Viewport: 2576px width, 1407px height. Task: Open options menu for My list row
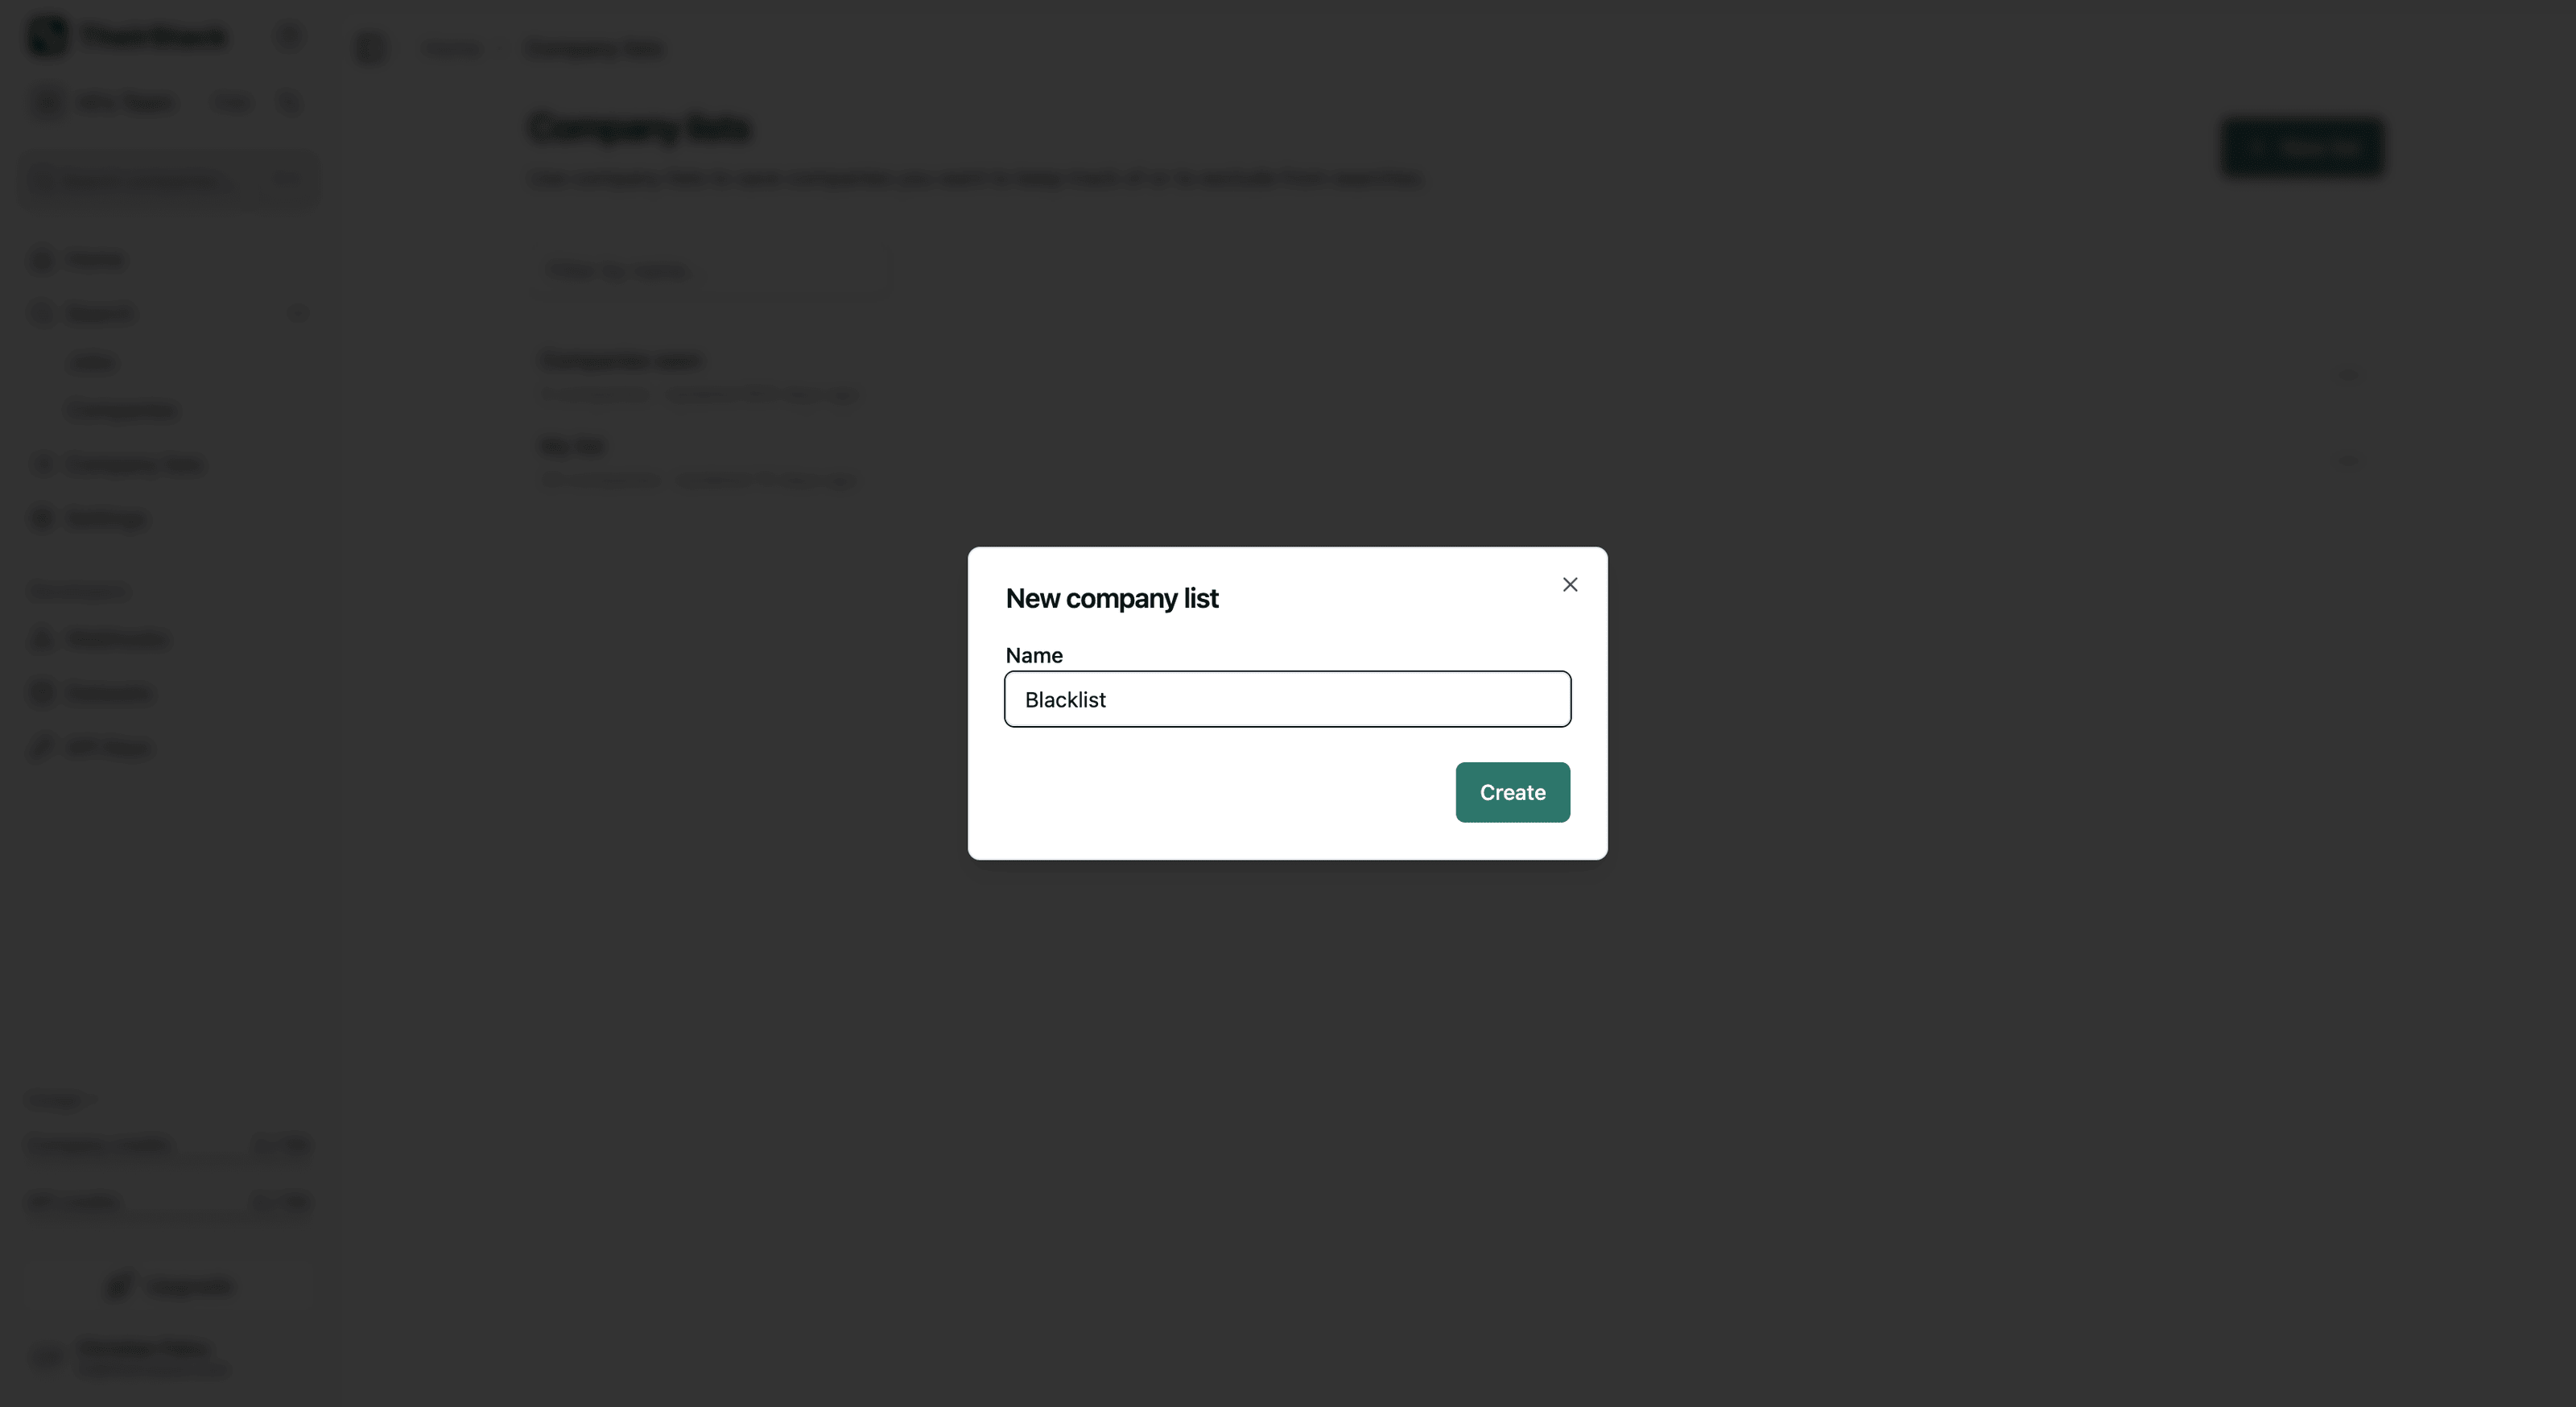[2348, 461]
